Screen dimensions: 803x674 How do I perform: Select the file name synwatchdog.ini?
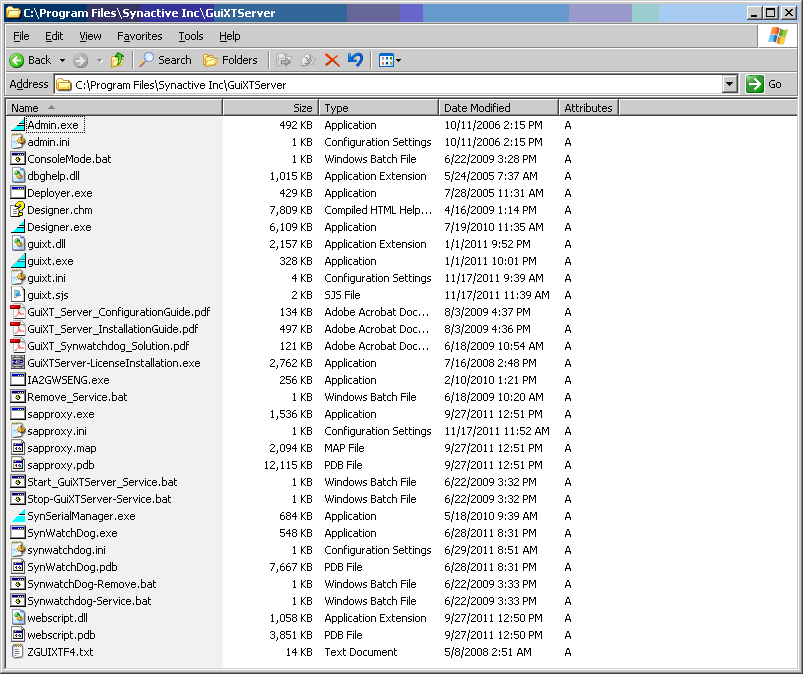tap(67, 550)
